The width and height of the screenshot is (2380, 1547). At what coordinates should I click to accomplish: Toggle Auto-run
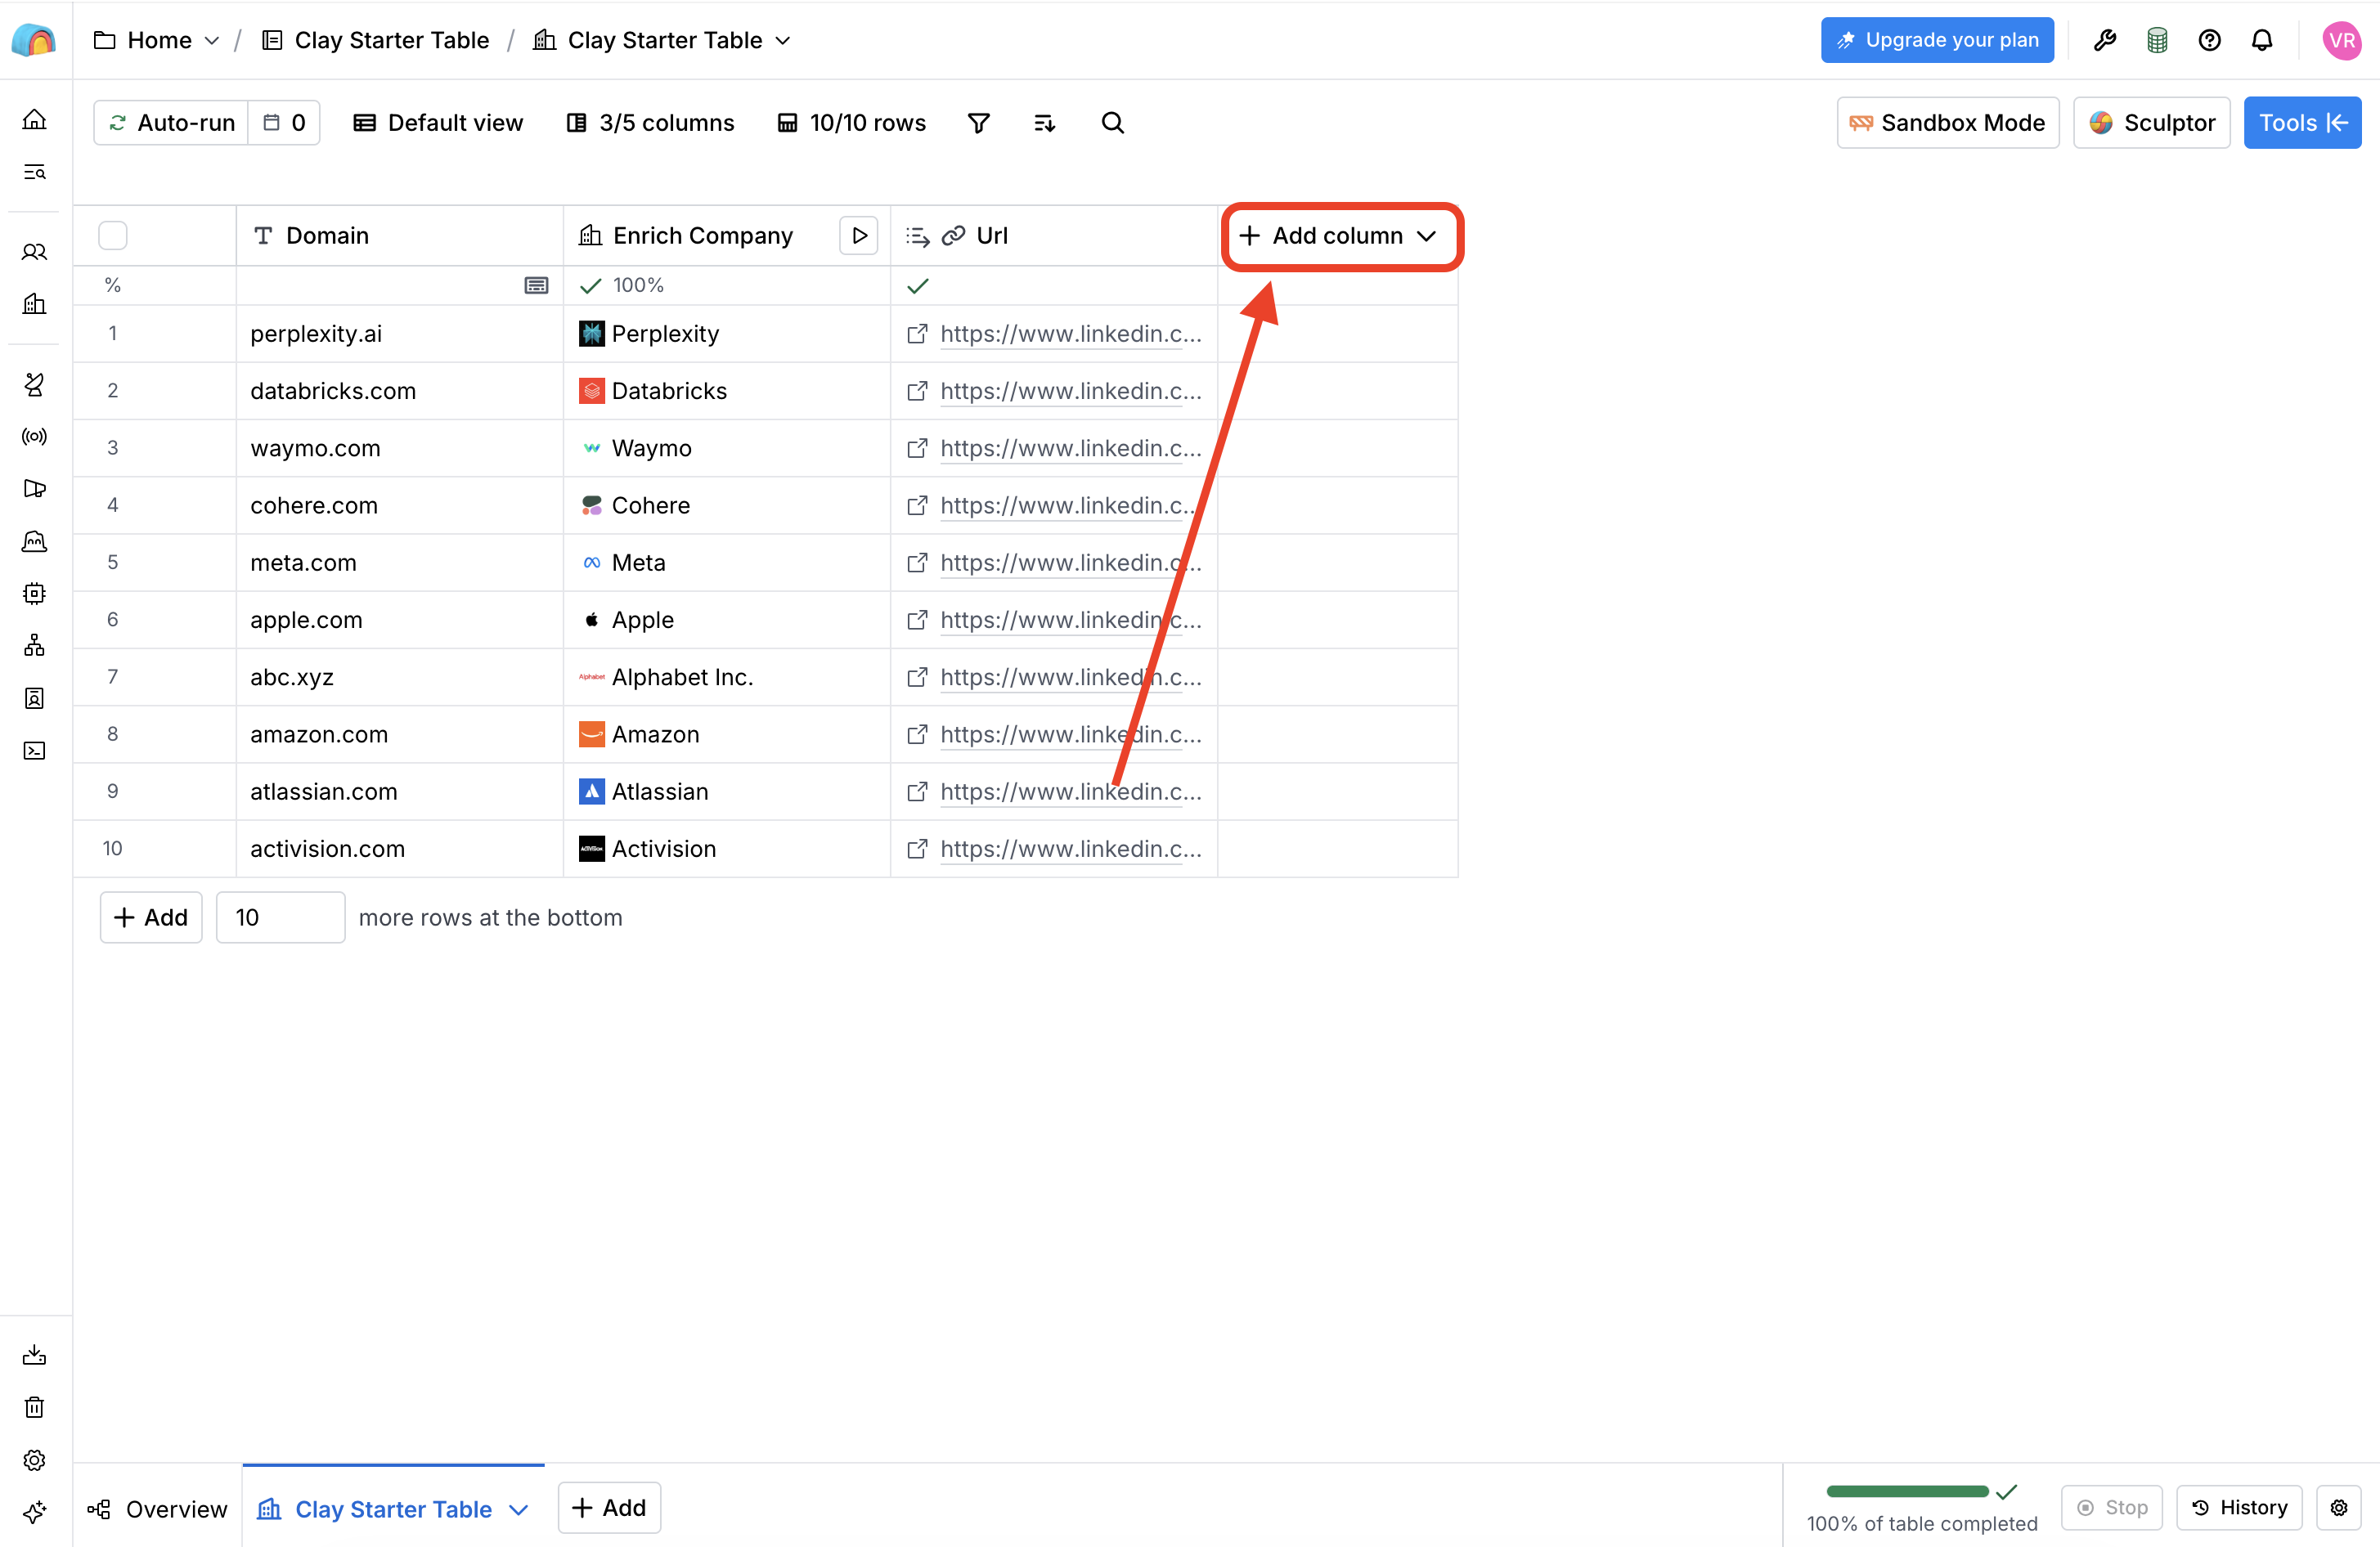pyautogui.click(x=172, y=123)
